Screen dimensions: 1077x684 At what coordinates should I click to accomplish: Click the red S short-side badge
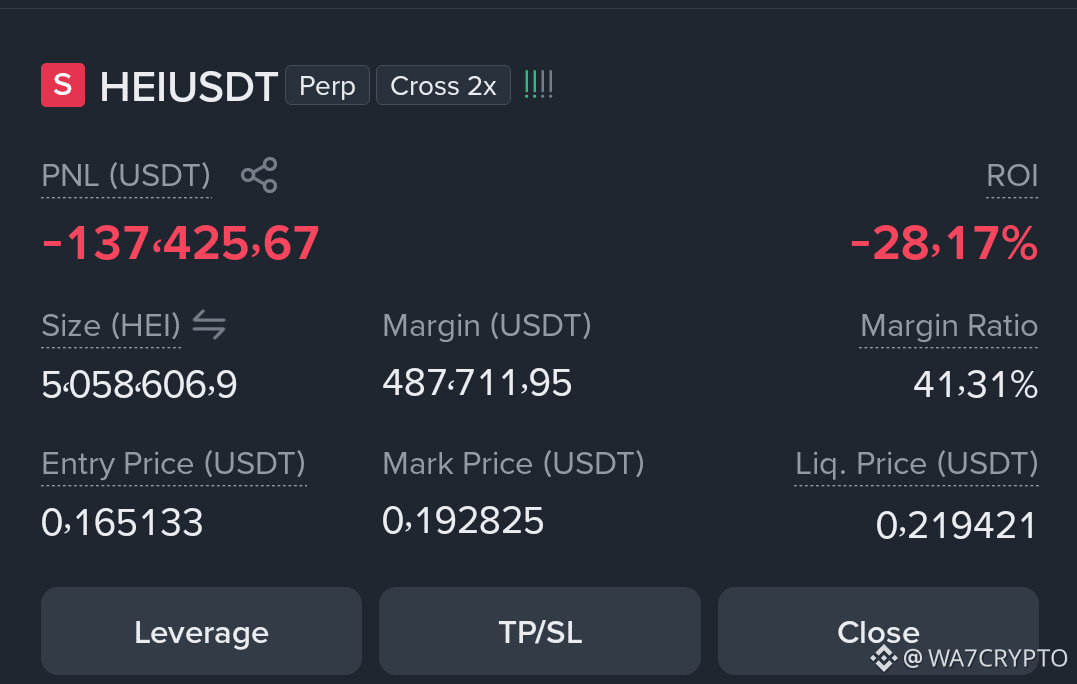click(63, 85)
